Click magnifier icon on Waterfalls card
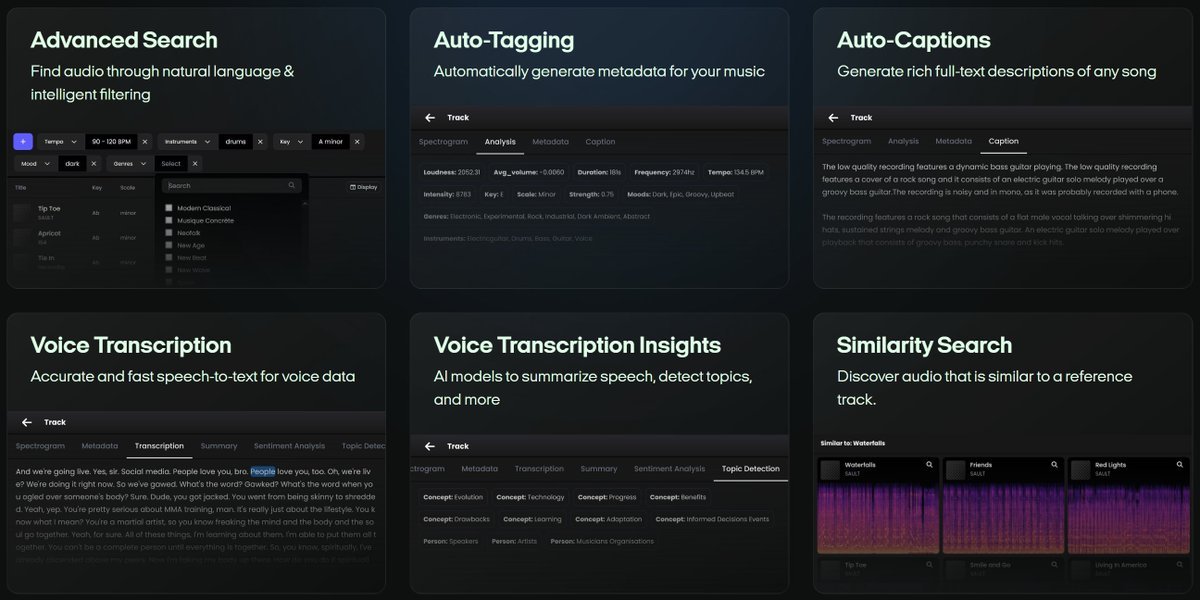The width and height of the screenshot is (1200, 600). coord(929,465)
